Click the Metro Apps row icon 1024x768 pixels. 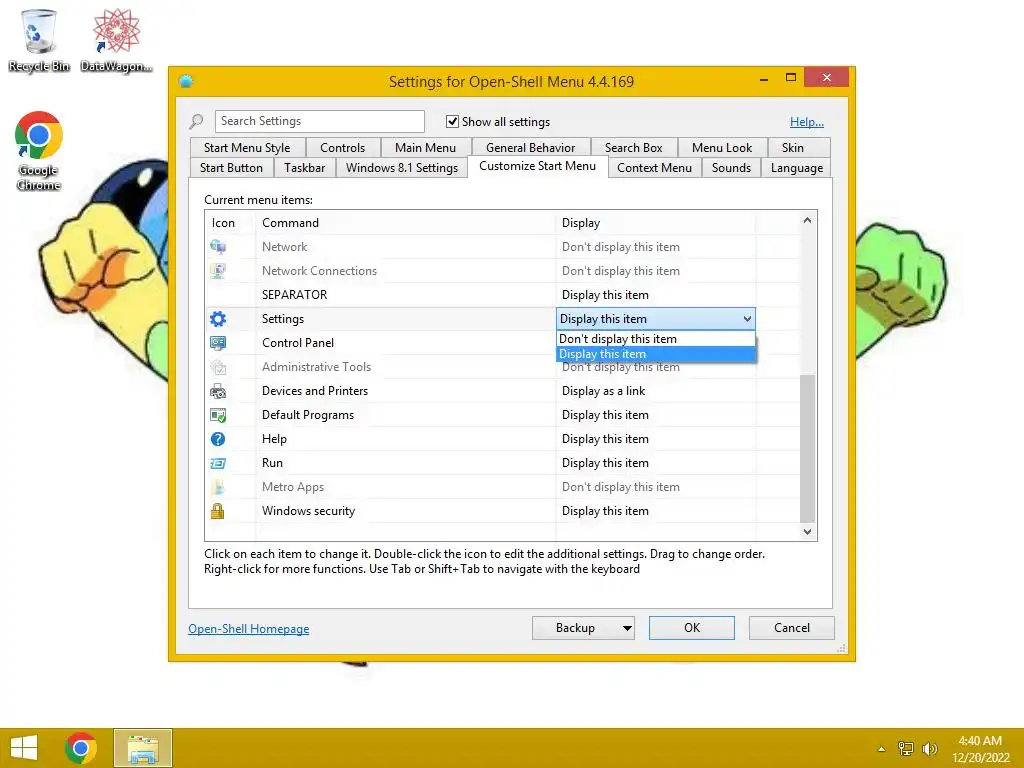tap(217, 487)
